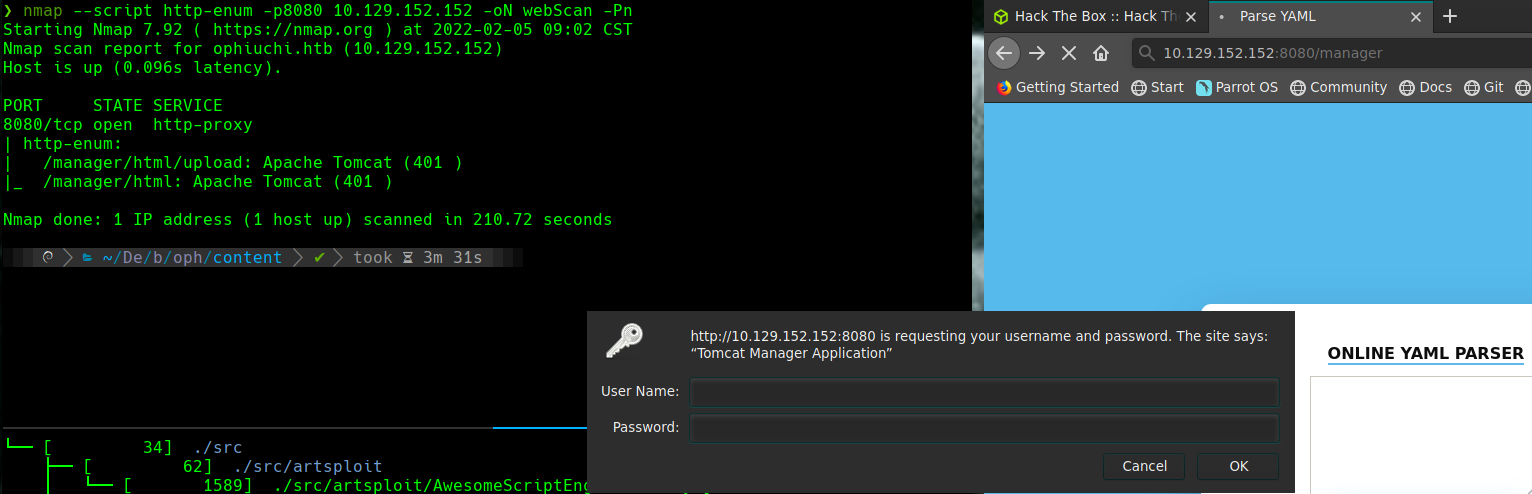Click the ./src/artsploit tree entry
Image resolution: width=1532 pixels, height=494 pixels.
point(308,466)
